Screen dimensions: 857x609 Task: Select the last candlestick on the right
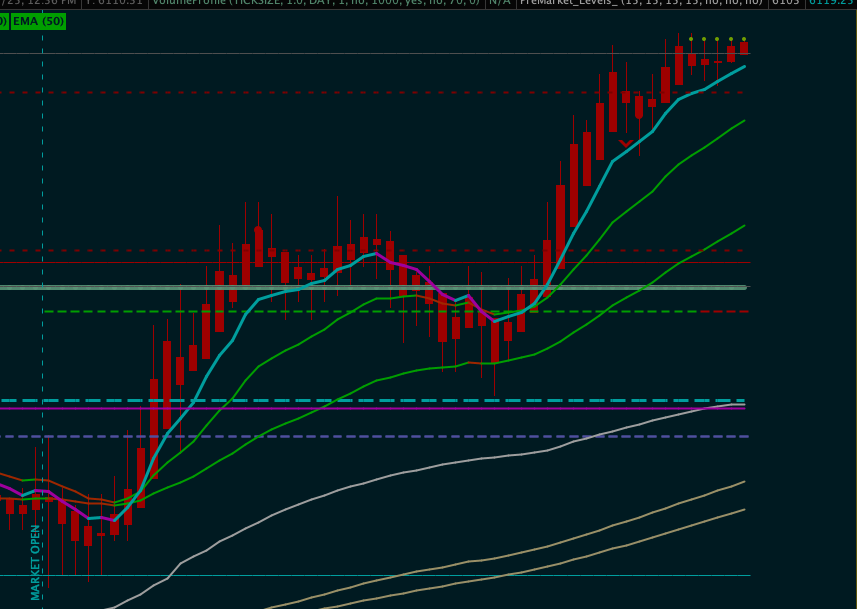[743, 48]
